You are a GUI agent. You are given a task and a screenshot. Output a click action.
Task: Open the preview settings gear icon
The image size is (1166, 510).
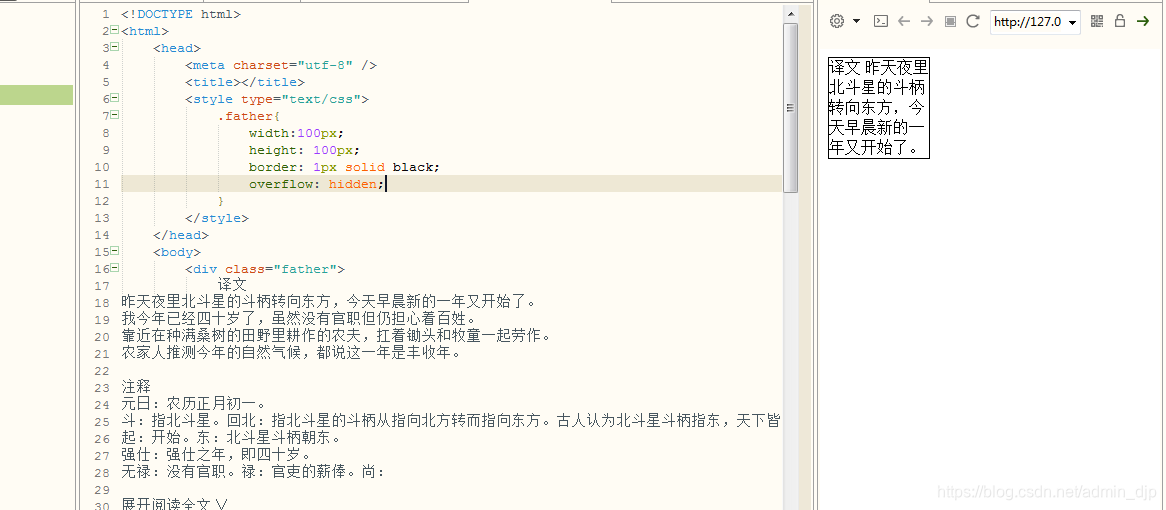(837, 22)
